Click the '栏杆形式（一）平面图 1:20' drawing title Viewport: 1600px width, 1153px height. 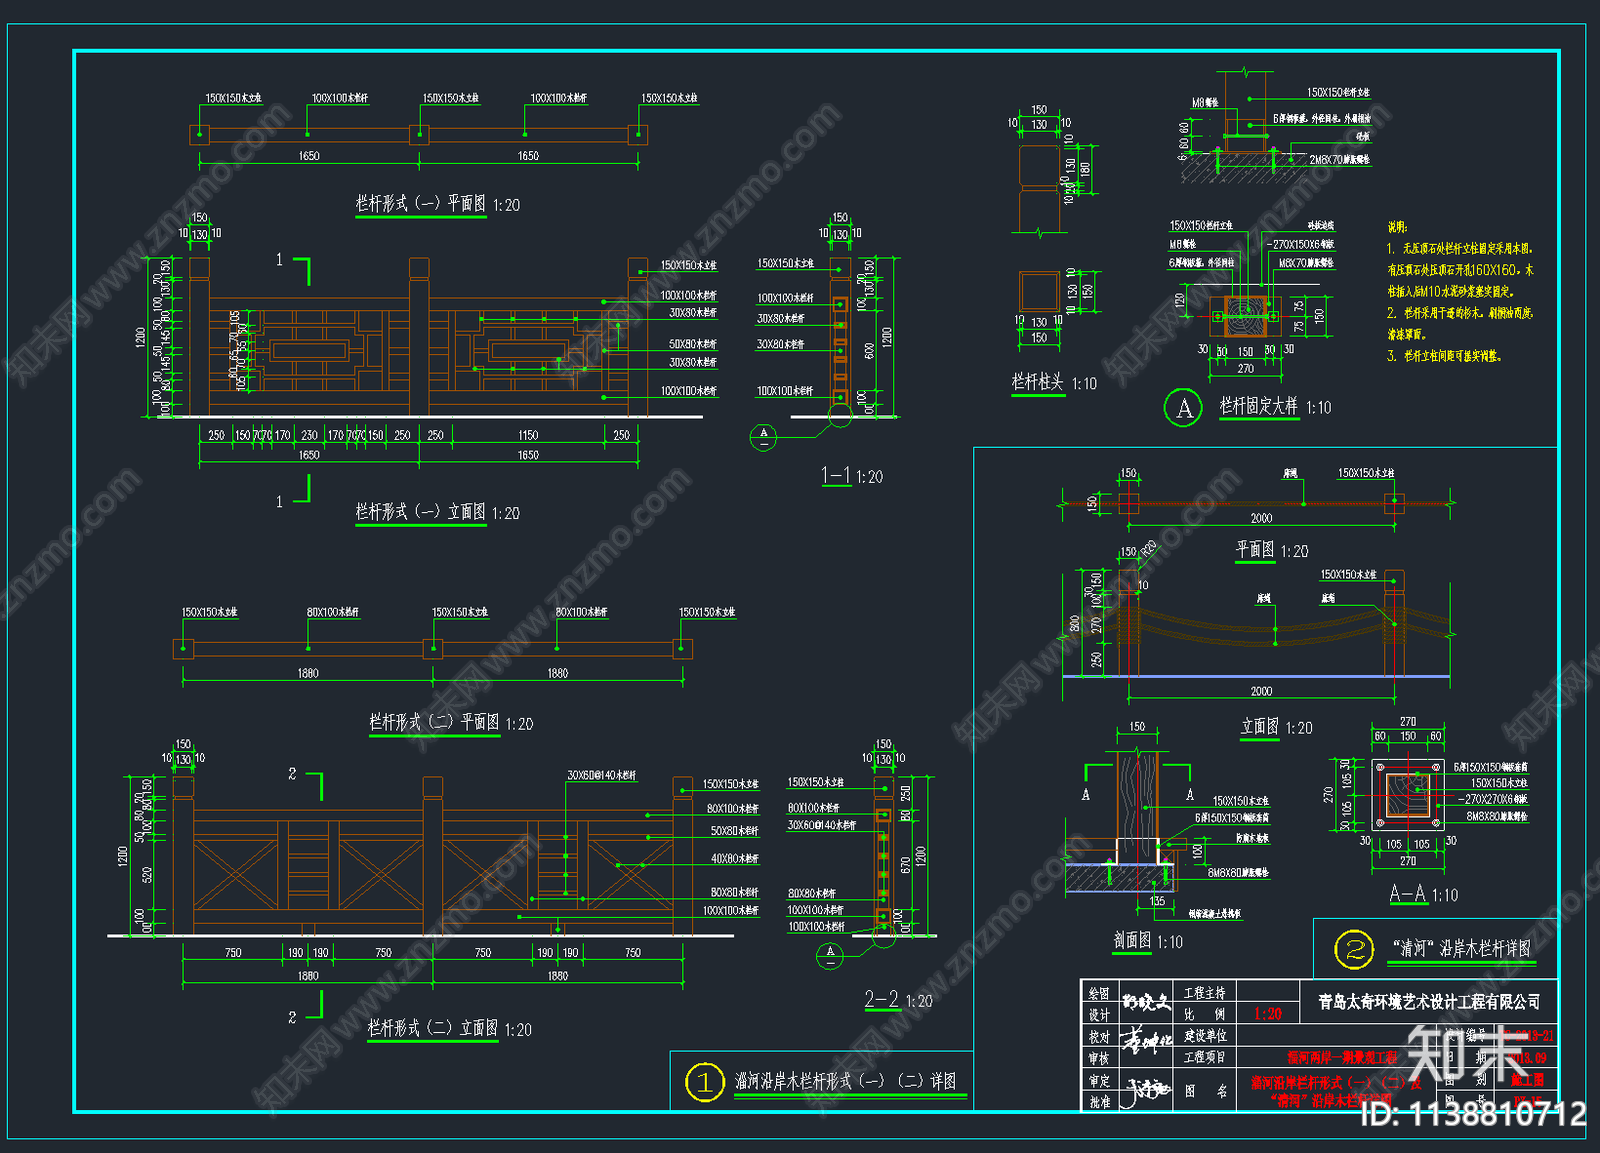click(437, 204)
